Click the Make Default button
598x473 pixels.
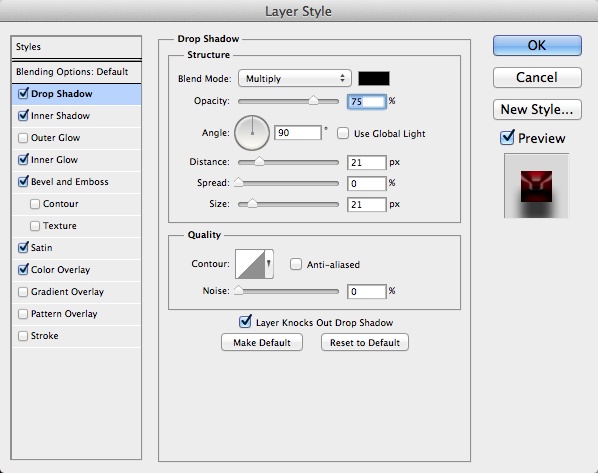(x=262, y=343)
